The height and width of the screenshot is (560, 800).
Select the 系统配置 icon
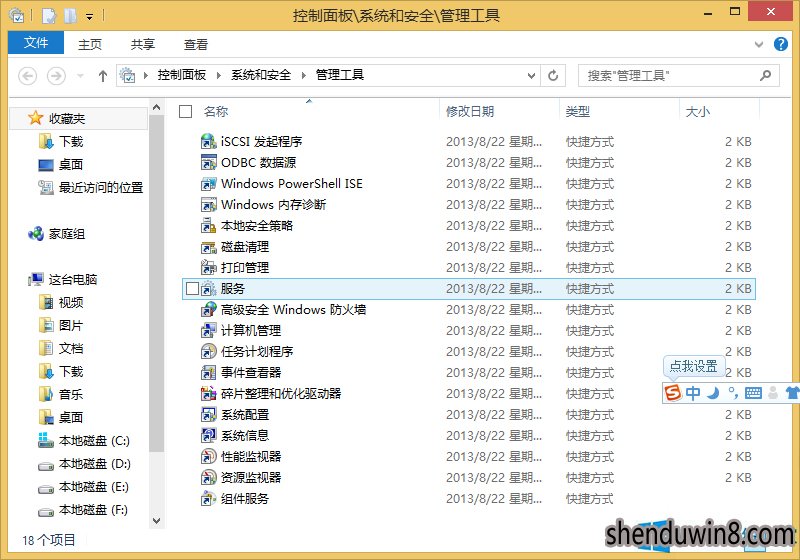(x=208, y=415)
